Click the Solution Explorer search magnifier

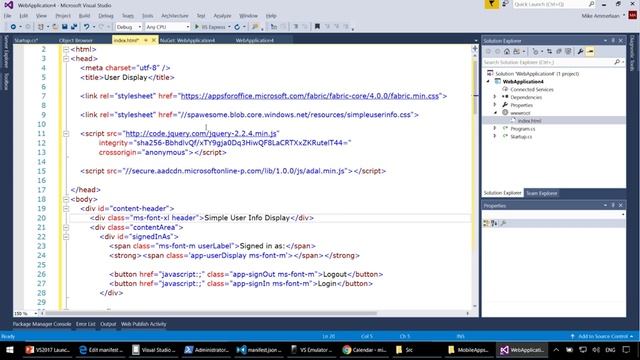(617, 62)
